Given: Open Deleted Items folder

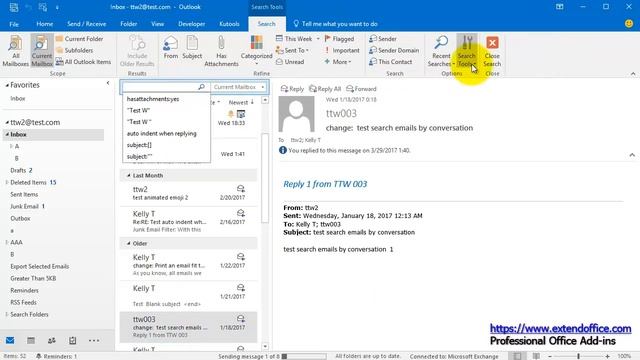Looking at the screenshot, I should click(33, 182).
